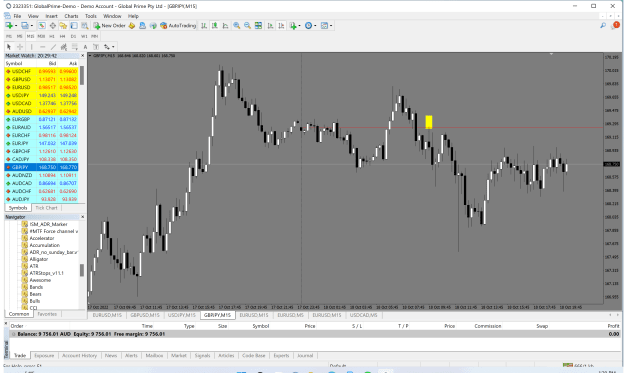Select the equidistant channel tool
The height and width of the screenshot is (373, 625).
[63, 47]
